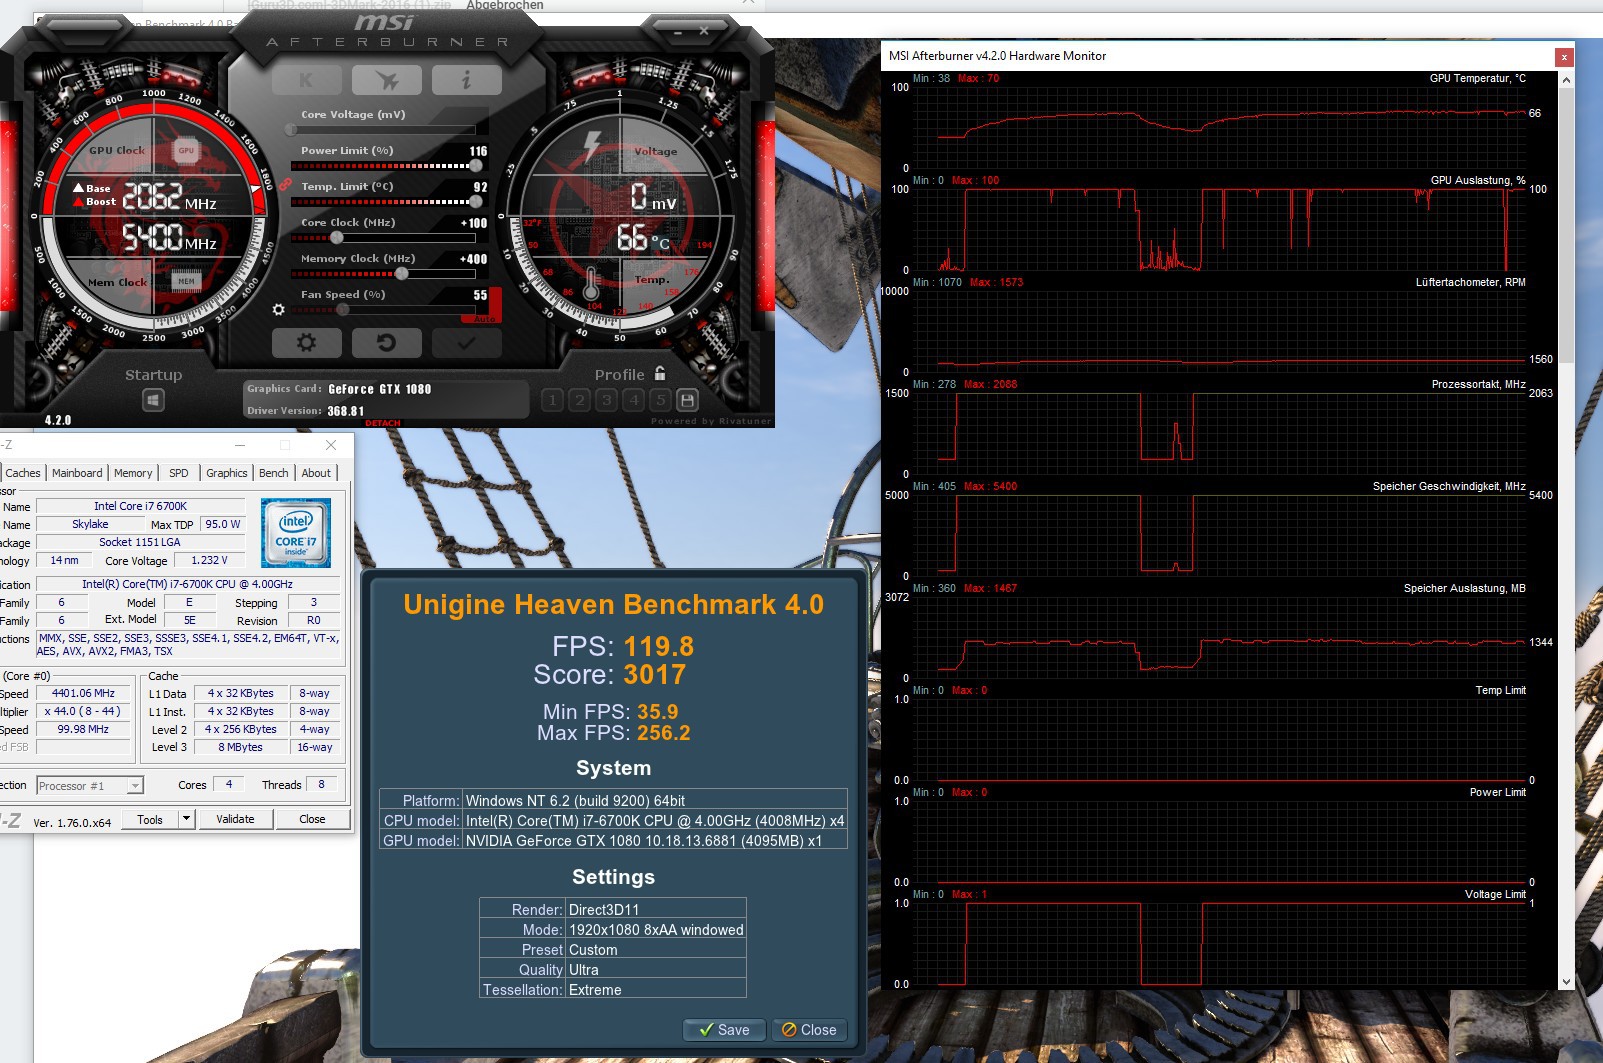Click the save profile floppy icon

click(687, 400)
